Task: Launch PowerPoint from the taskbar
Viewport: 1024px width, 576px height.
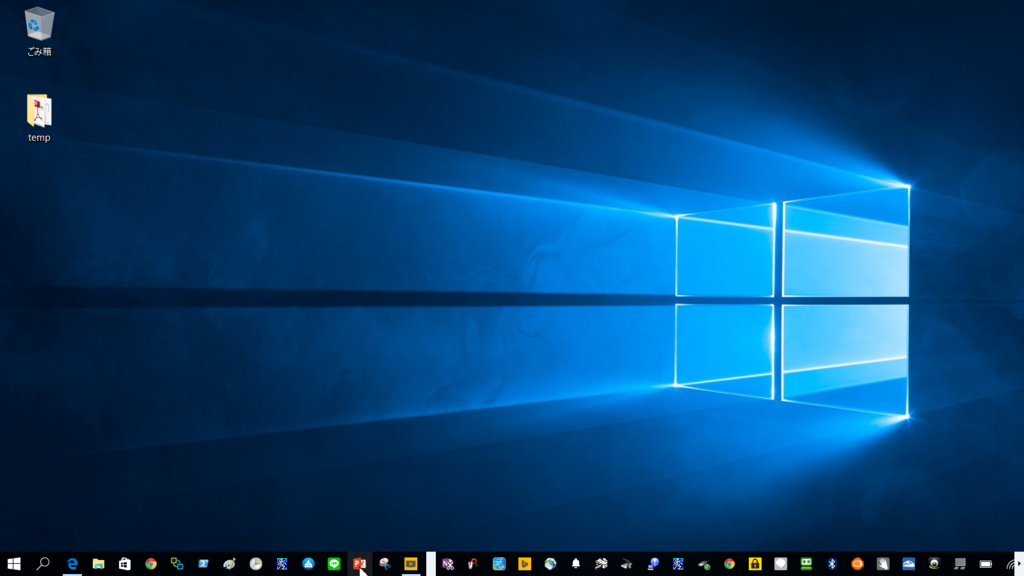Action: coord(359,564)
